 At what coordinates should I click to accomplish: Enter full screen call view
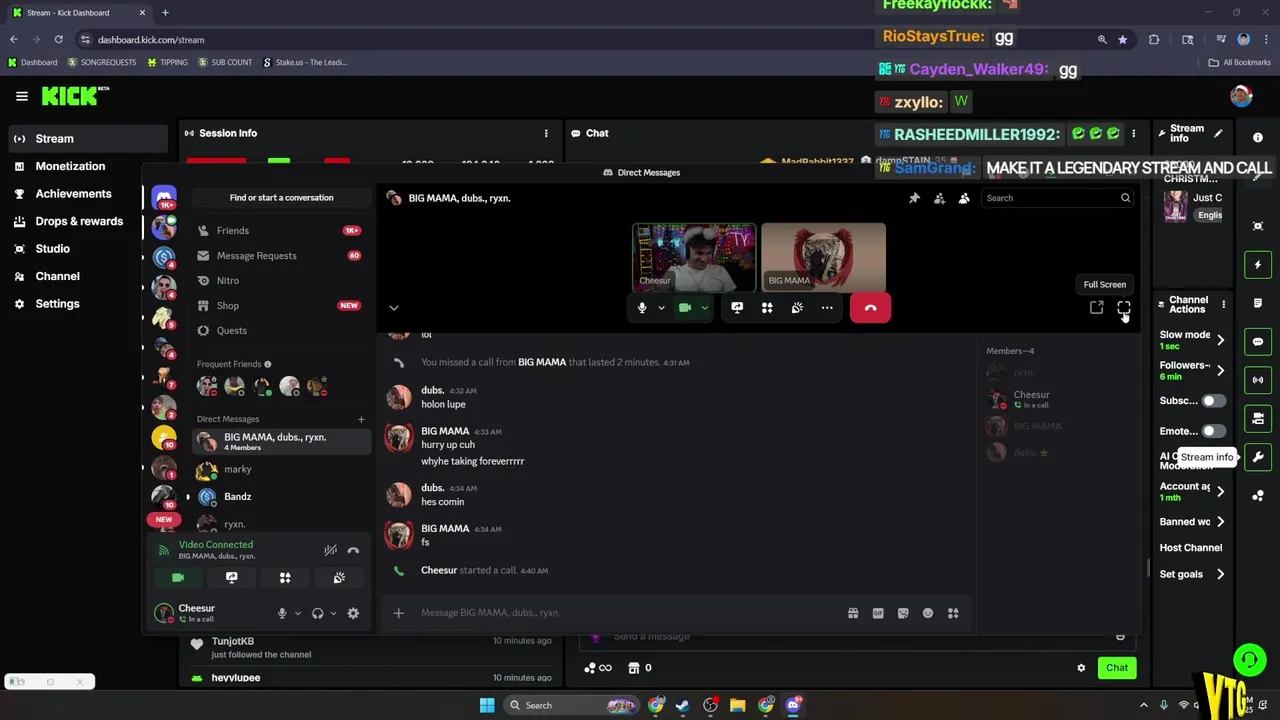tap(1124, 308)
